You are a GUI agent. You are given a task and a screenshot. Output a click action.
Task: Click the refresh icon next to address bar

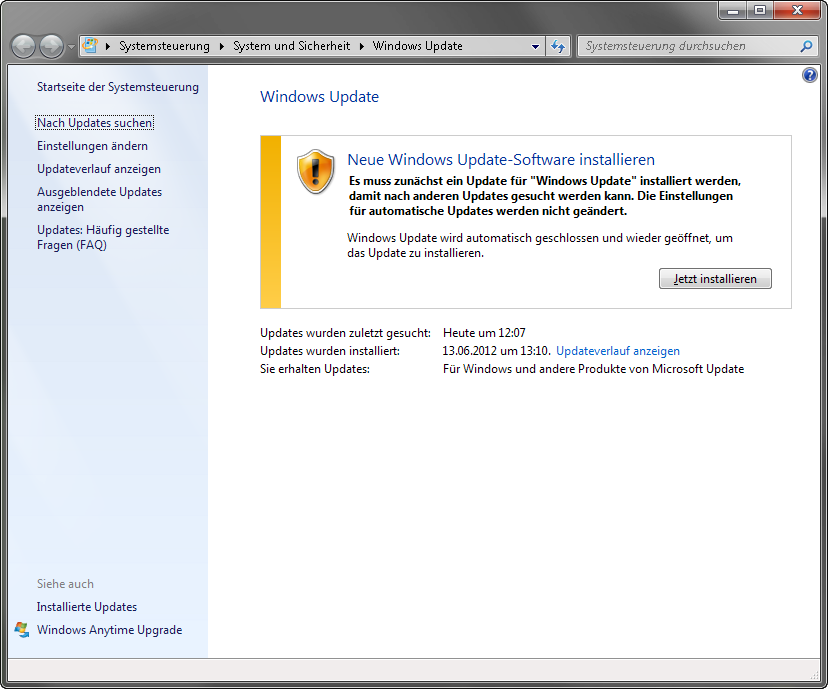coord(558,46)
